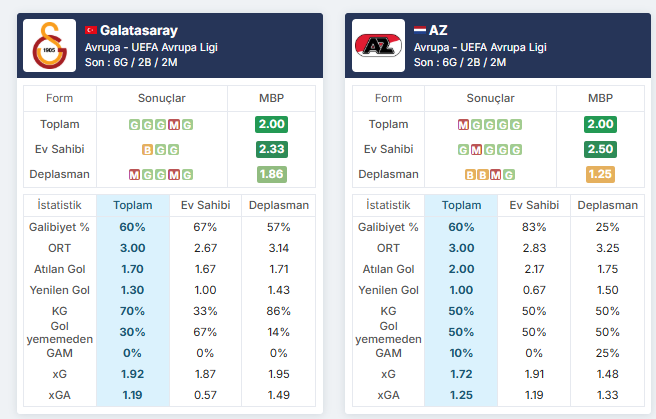Click the xG row label in Galatasaray's table
The width and height of the screenshot is (656, 419).
click(x=60, y=374)
